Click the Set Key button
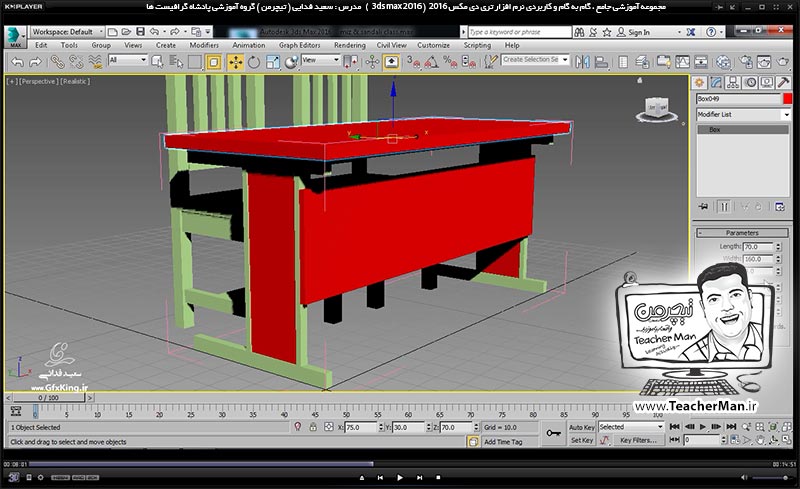This screenshot has height=489, width=800. (582, 440)
